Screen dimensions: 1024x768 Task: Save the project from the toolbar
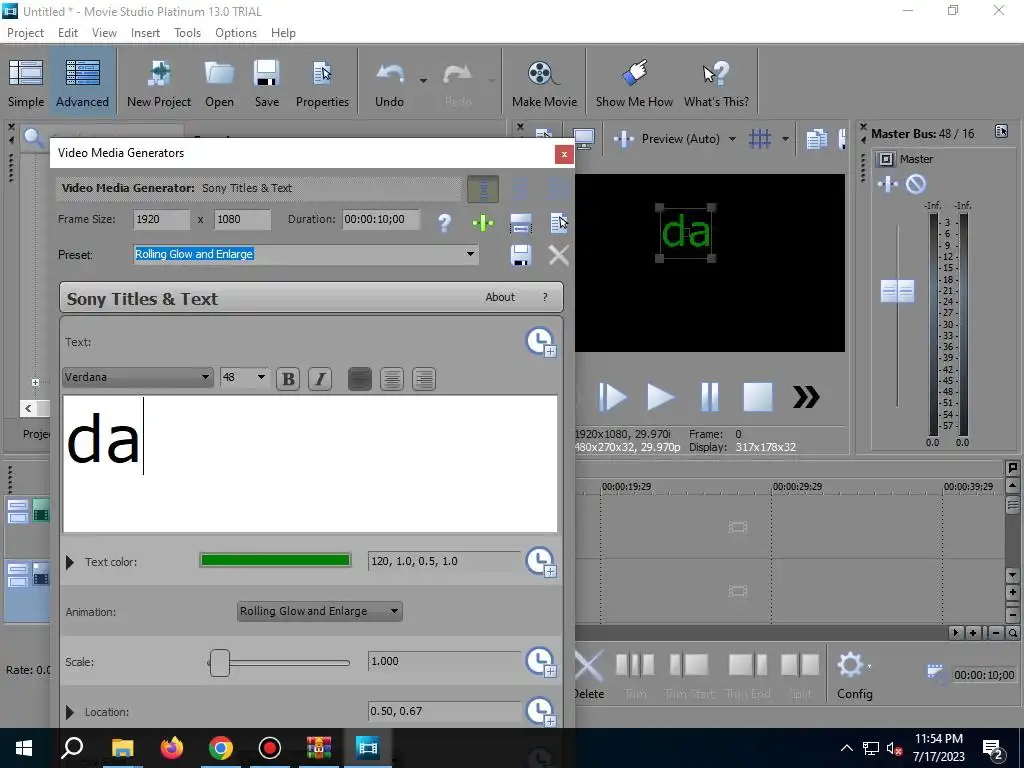click(x=266, y=83)
